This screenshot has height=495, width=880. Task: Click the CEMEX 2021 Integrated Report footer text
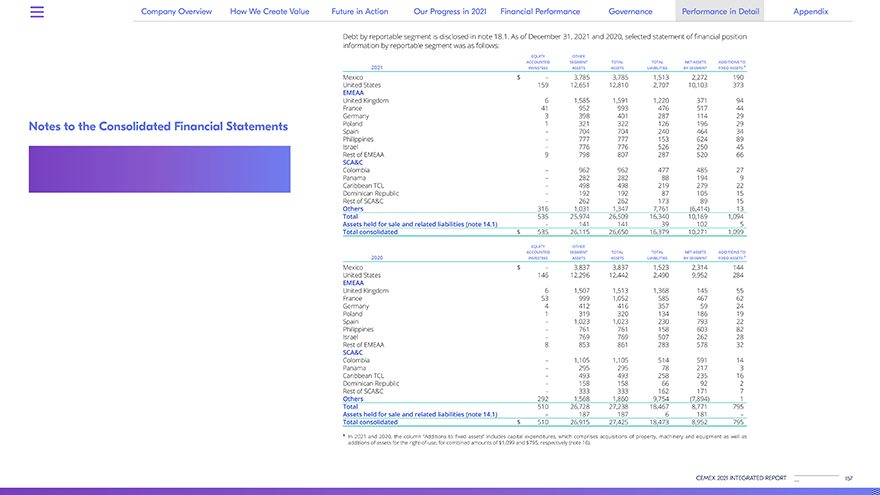coord(739,478)
